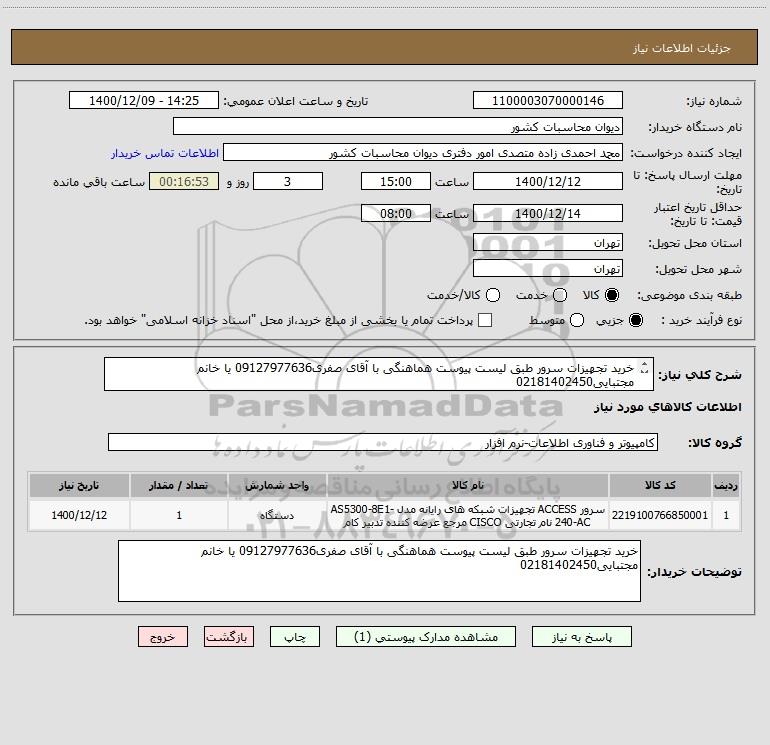Viewport: 770px width, 745px height.
Task: Select the خدمت radio button
Action: coord(560,295)
